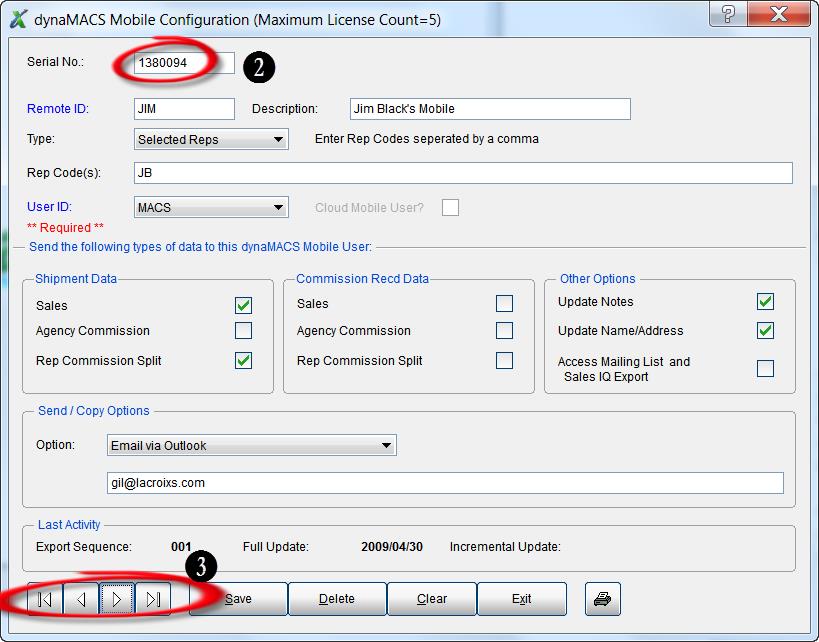Click the ** Required ** text
The image size is (819, 642).
tap(65, 228)
